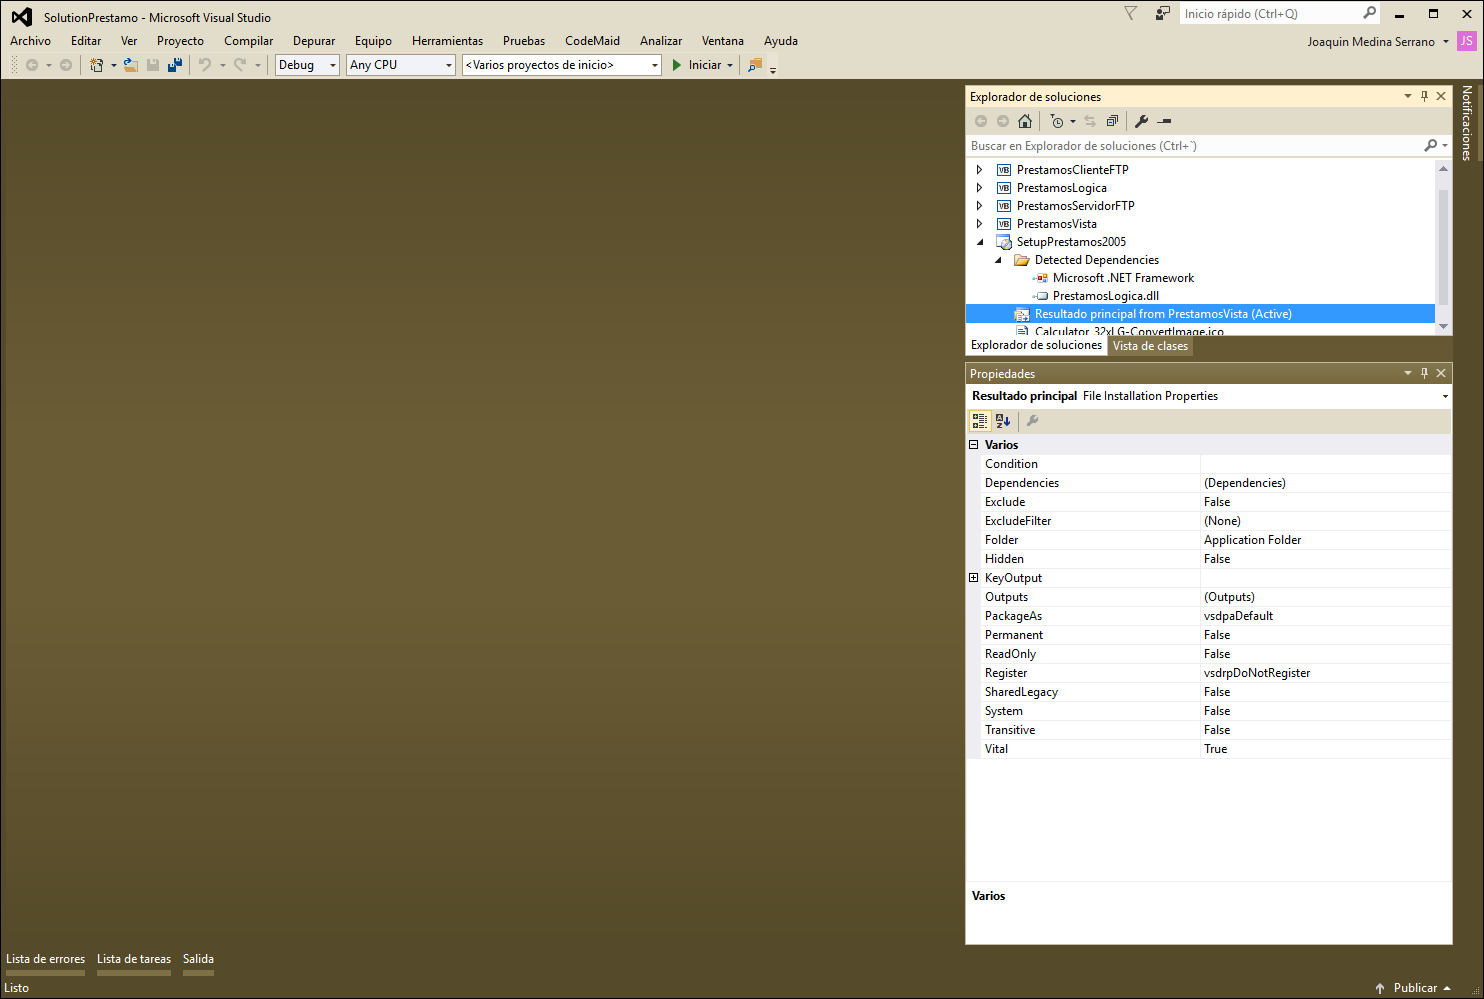Image resolution: width=1484 pixels, height=999 pixels.
Task: Click the Open File toolbar icon
Action: (130, 65)
